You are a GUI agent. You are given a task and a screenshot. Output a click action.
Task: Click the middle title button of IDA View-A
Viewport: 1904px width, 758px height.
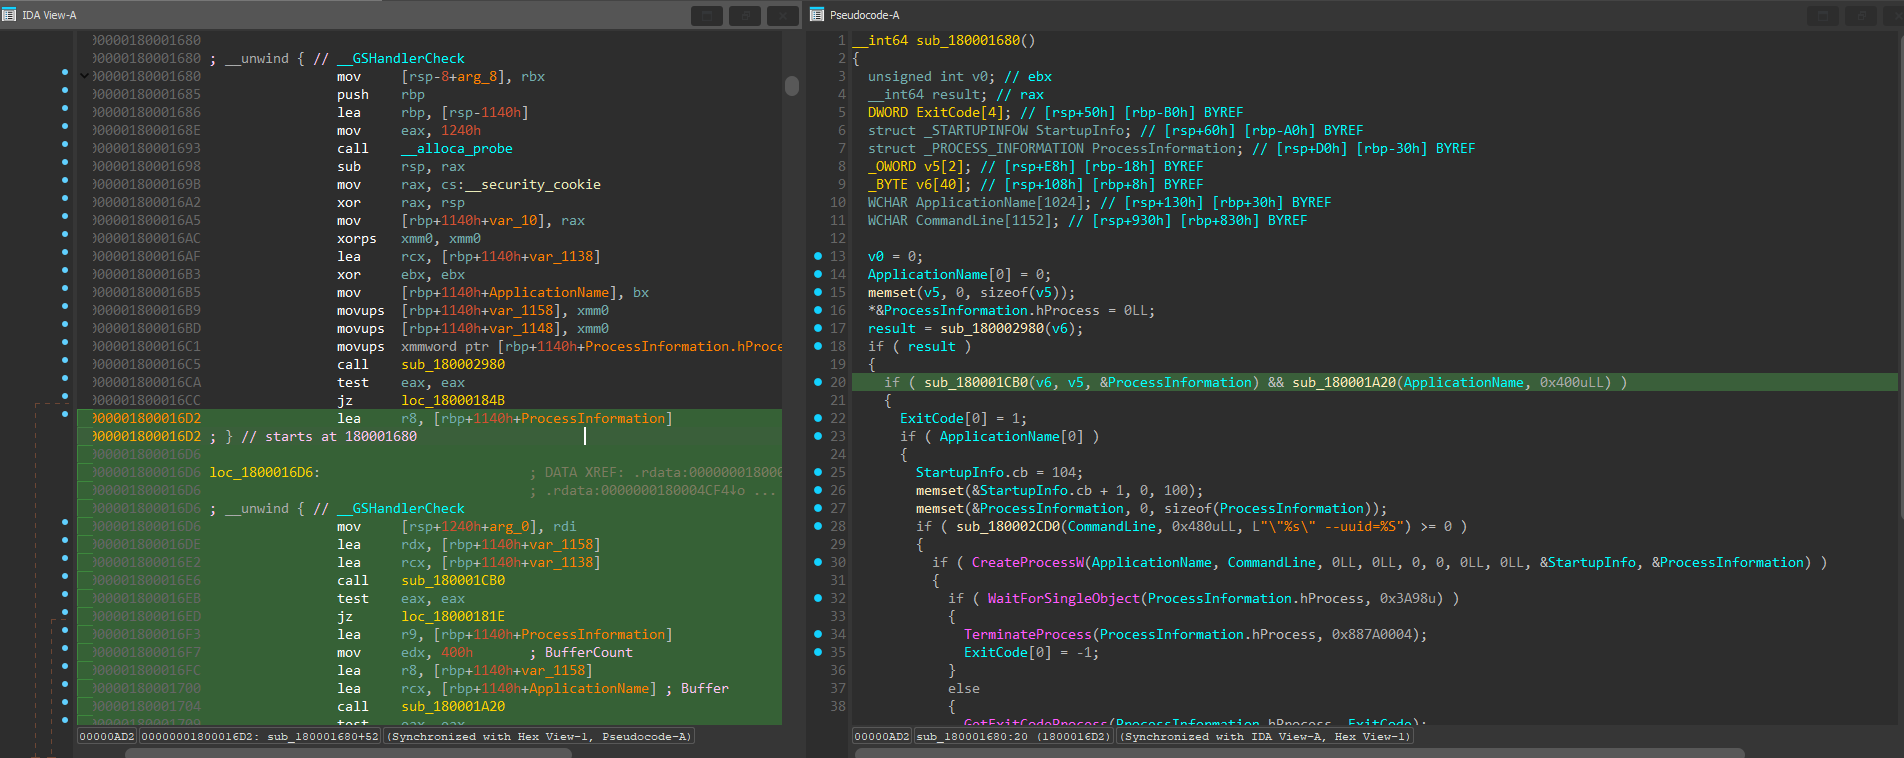point(745,16)
